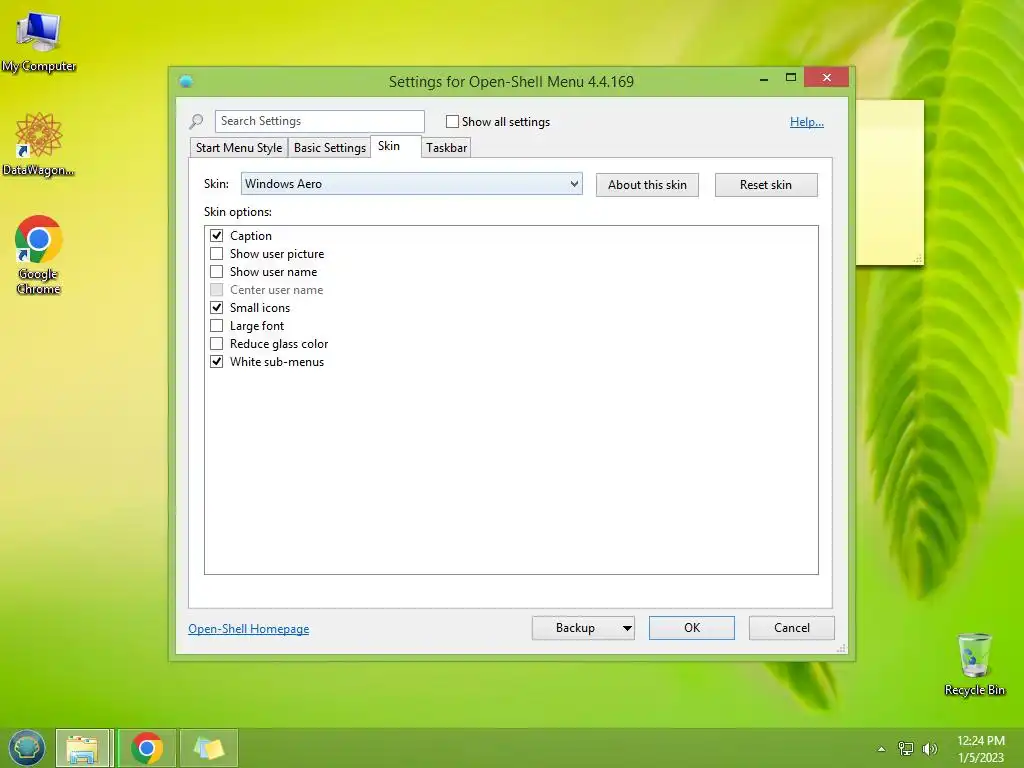This screenshot has height=768, width=1024.
Task: Open the DataWagon desktop shortcut
Action: [39, 144]
